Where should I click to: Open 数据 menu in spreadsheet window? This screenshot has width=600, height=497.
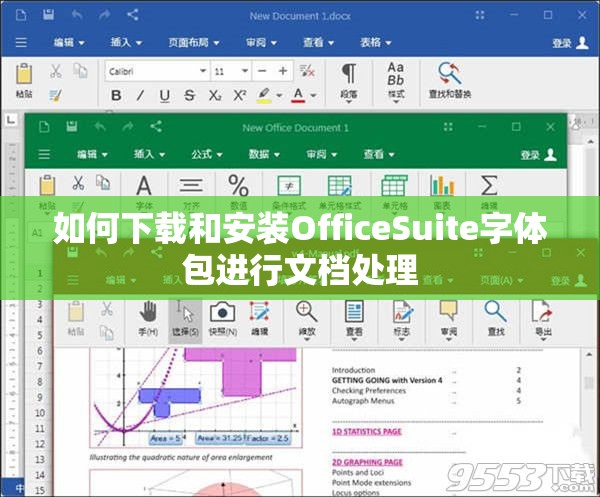(264, 154)
